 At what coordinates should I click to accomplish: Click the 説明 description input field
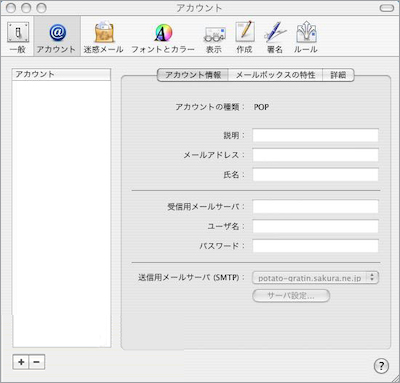coord(315,135)
